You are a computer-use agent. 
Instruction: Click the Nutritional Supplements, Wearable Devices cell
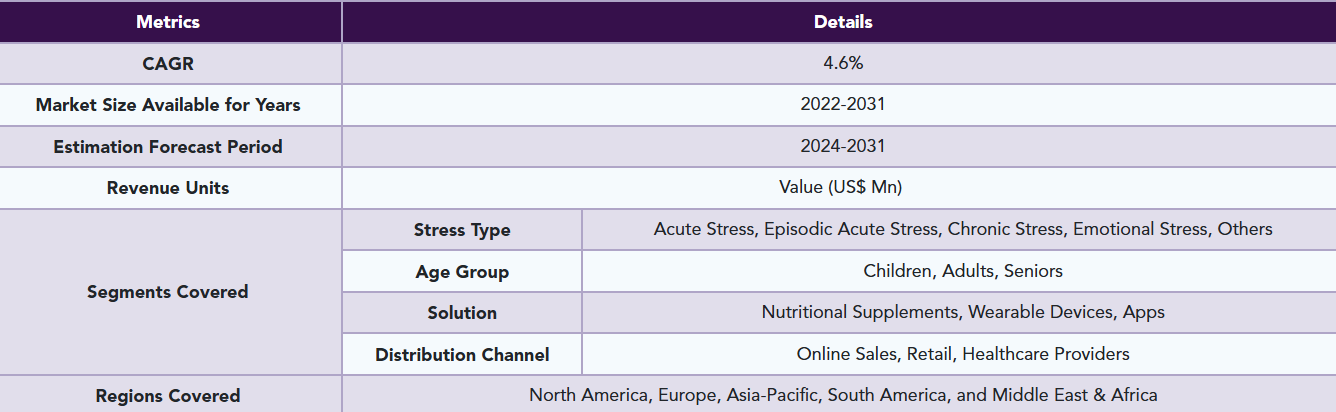963,313
